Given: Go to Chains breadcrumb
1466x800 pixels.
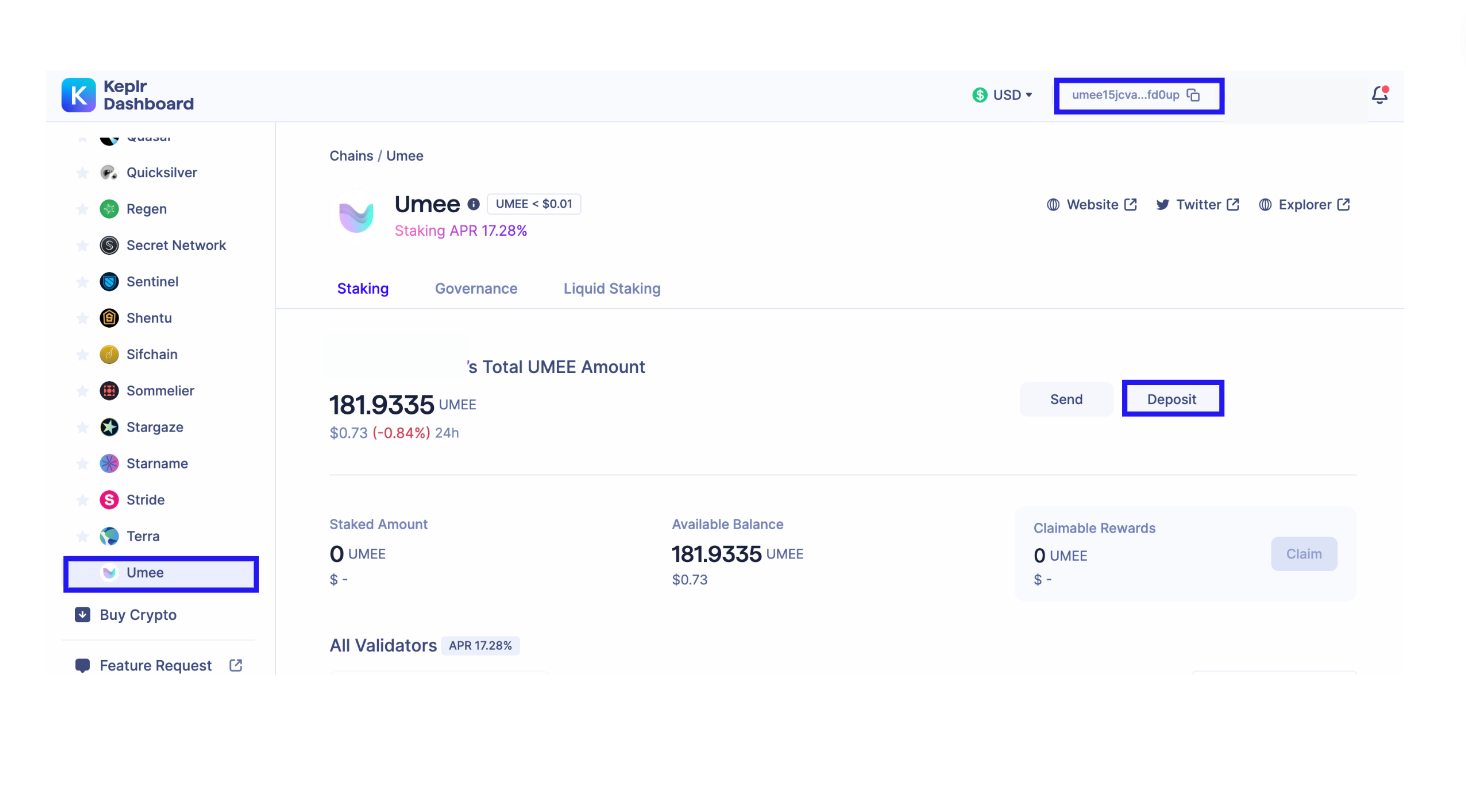Looking at the screenshot, I should coord(351,156).
